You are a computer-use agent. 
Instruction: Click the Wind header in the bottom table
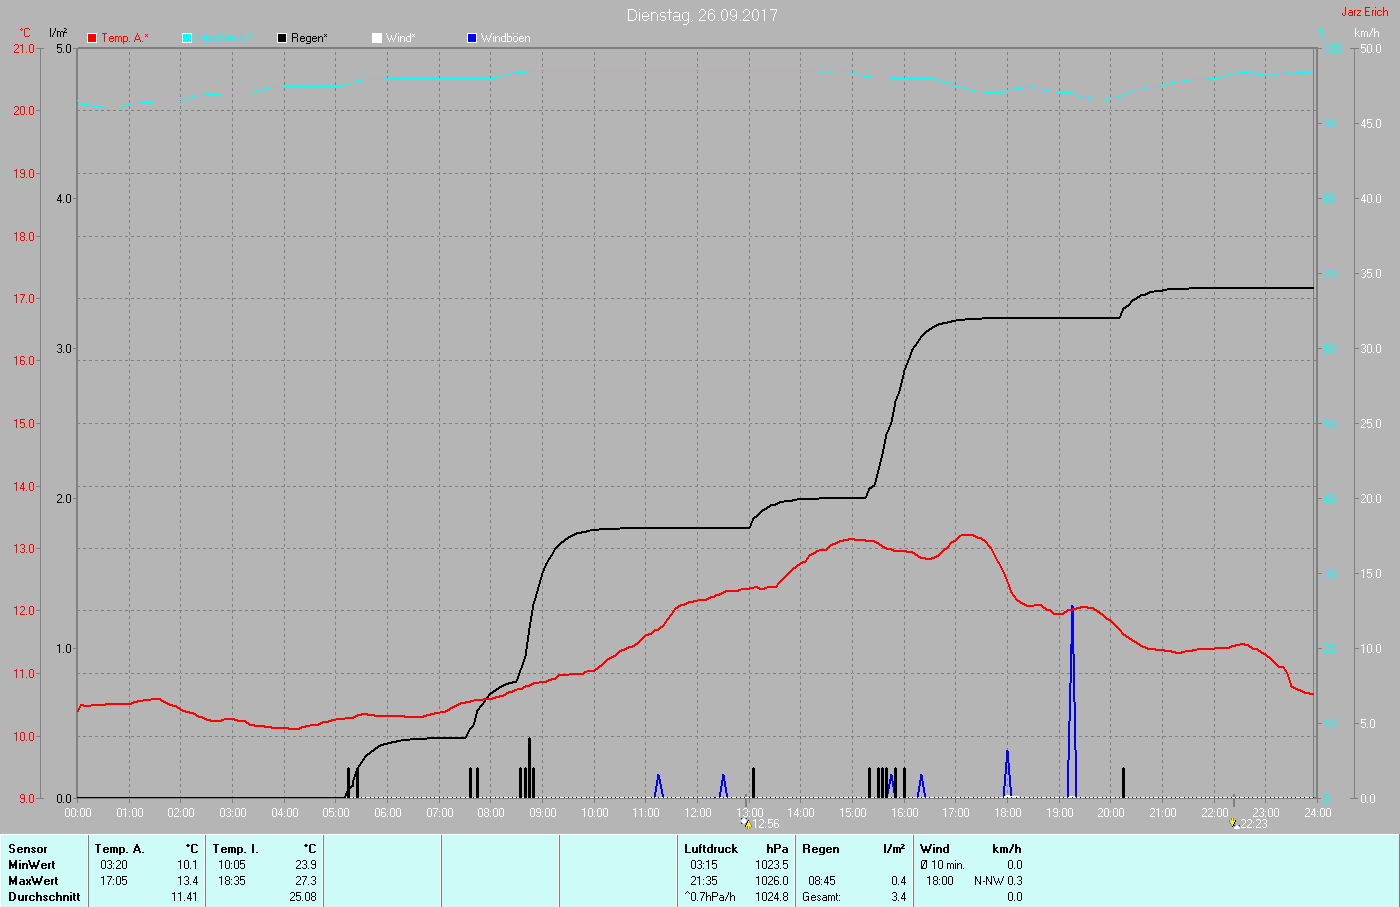coord(935,849)
